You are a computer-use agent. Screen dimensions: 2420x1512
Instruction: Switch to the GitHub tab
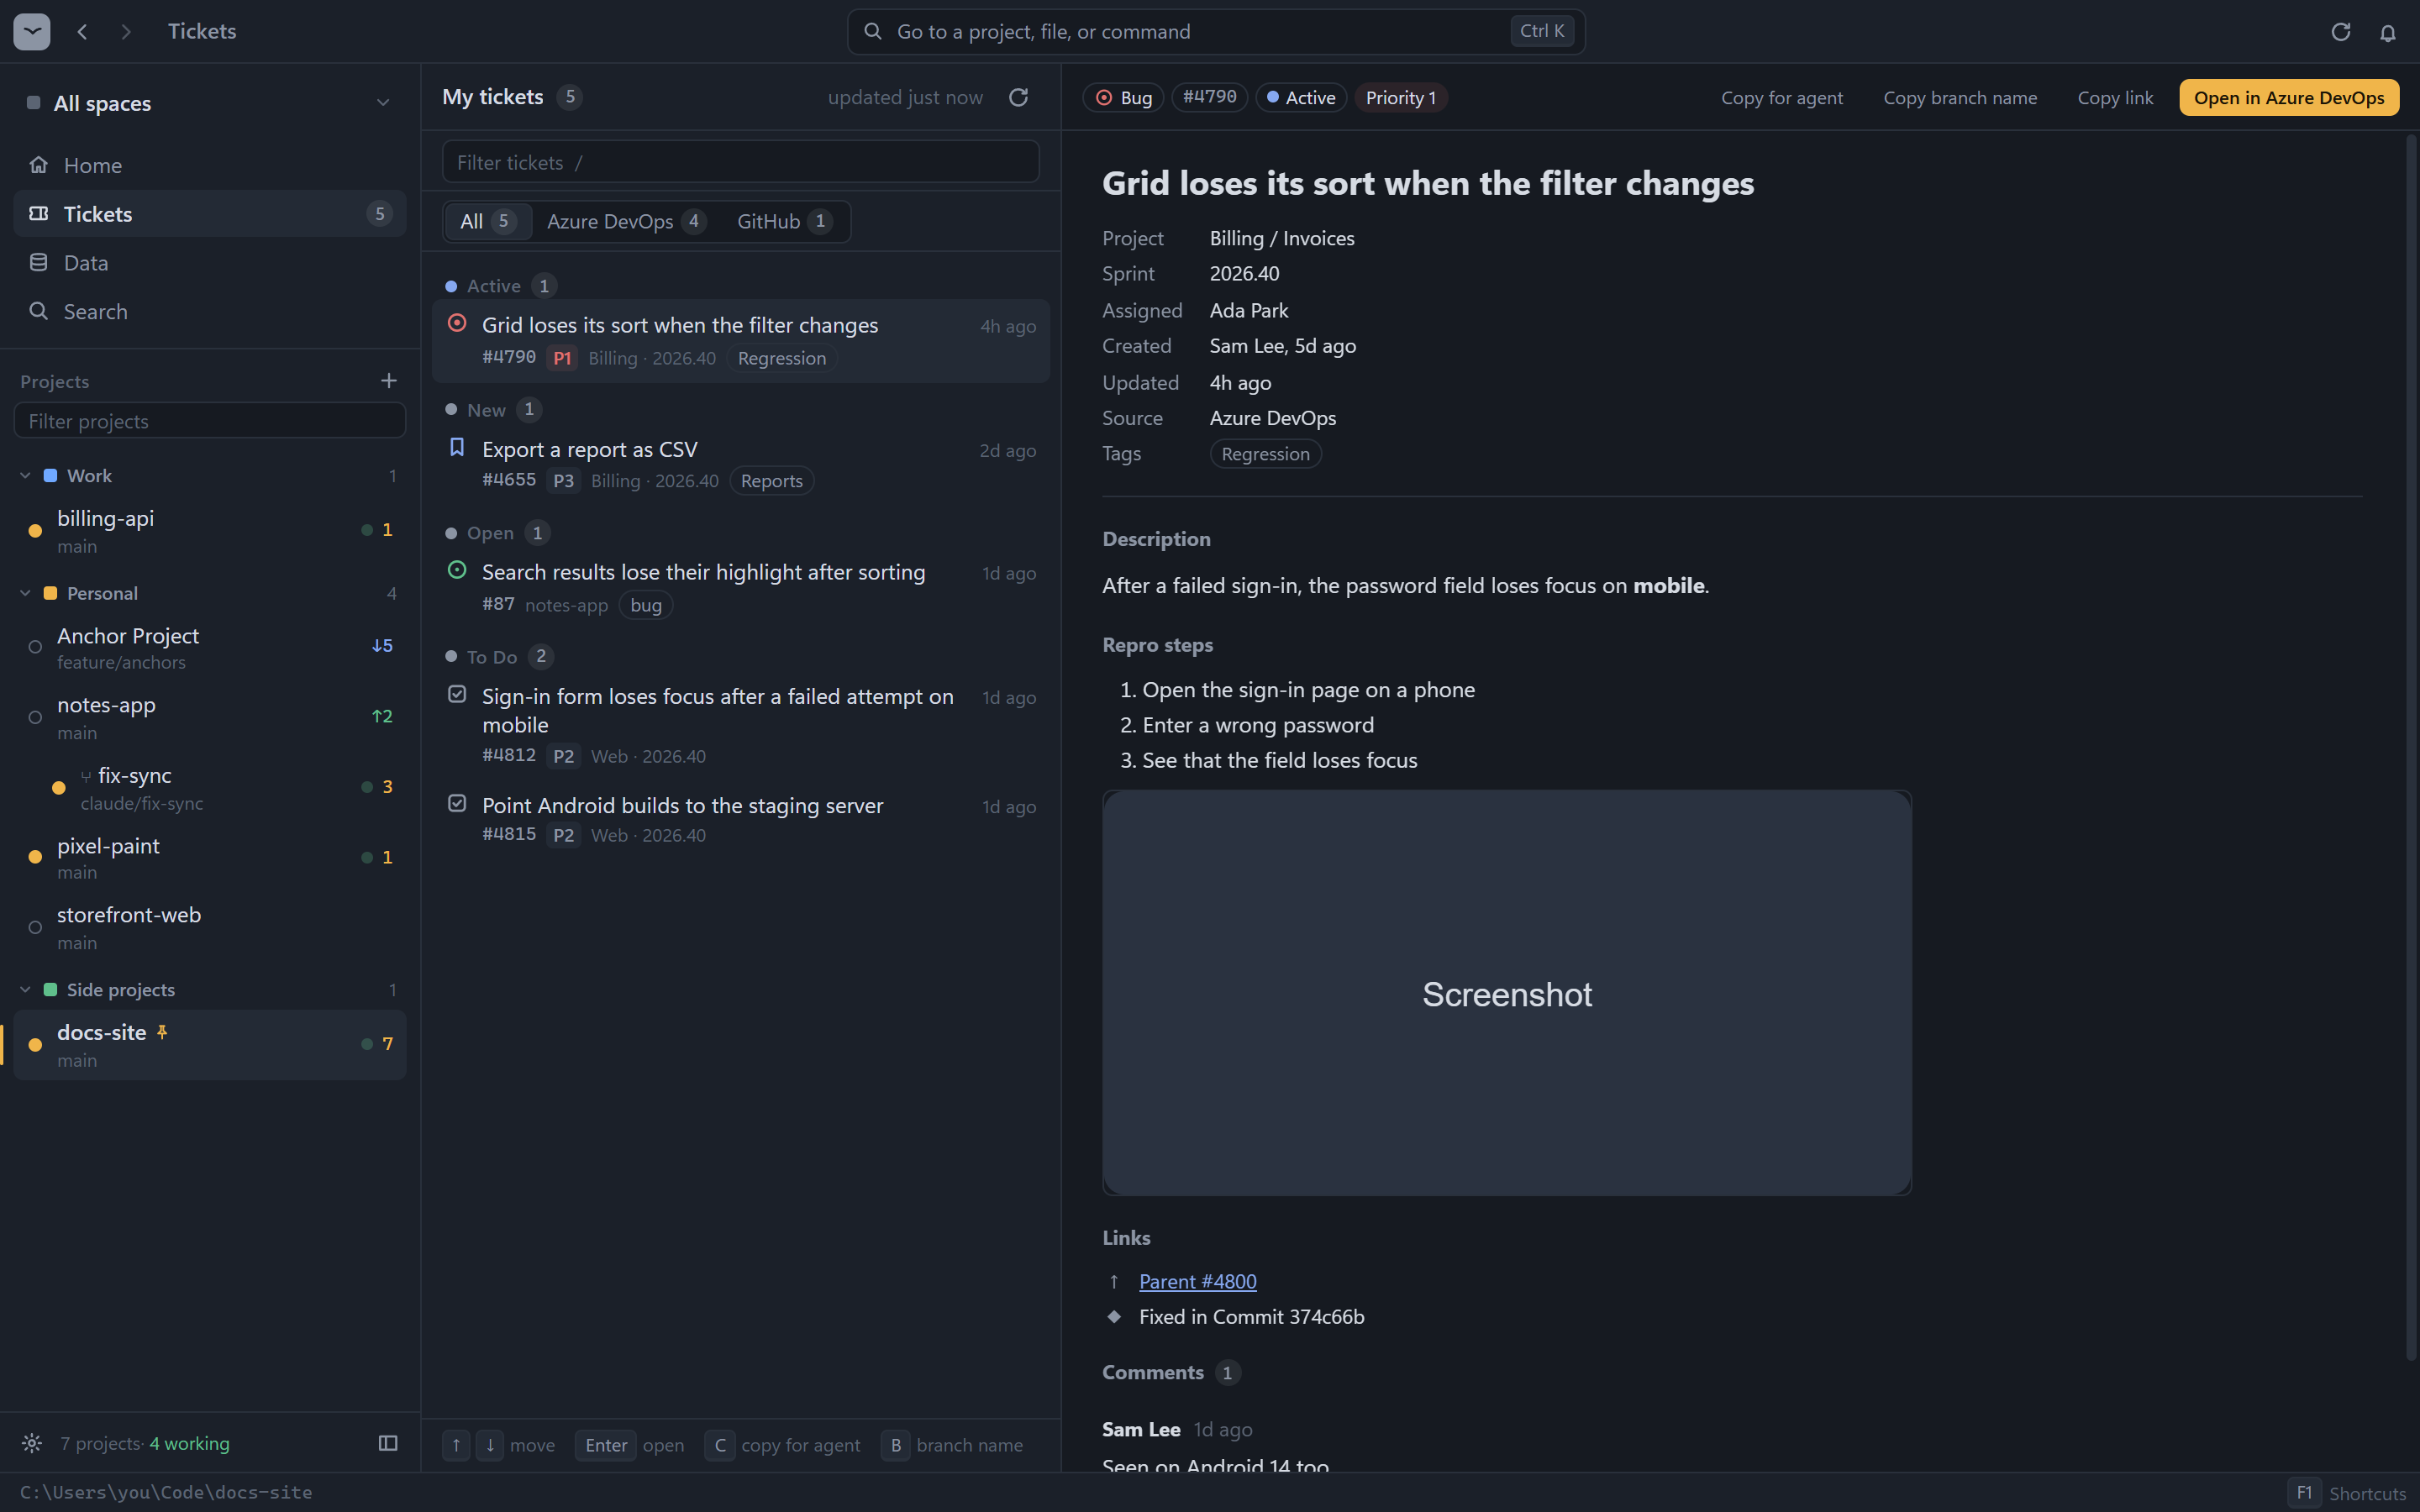[784, 221]
